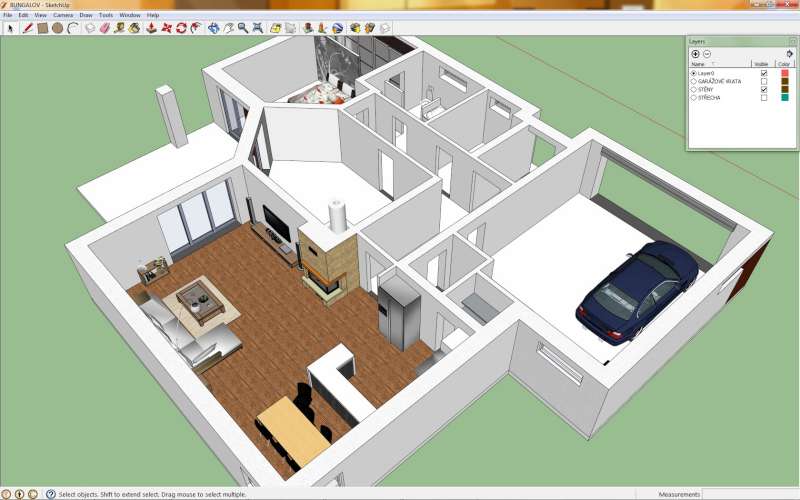800x500 pixels.
Task: Open the Camera menu
Action: point(62,15)
